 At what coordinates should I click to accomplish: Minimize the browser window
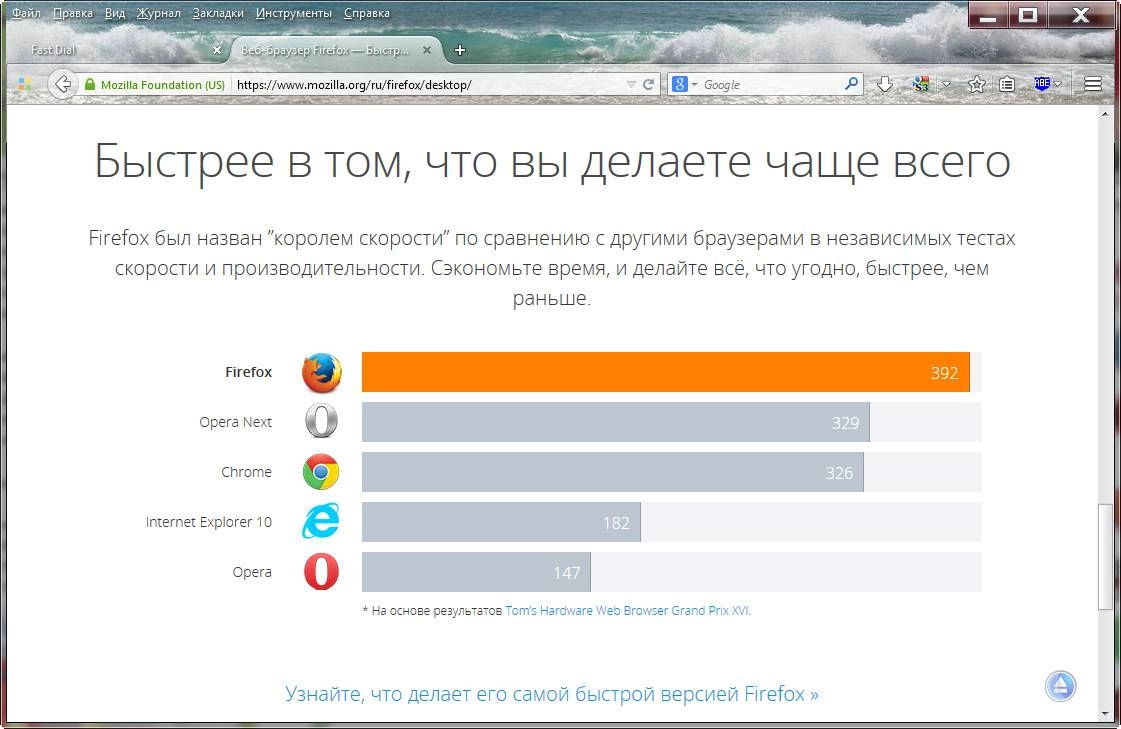point(988,15)
